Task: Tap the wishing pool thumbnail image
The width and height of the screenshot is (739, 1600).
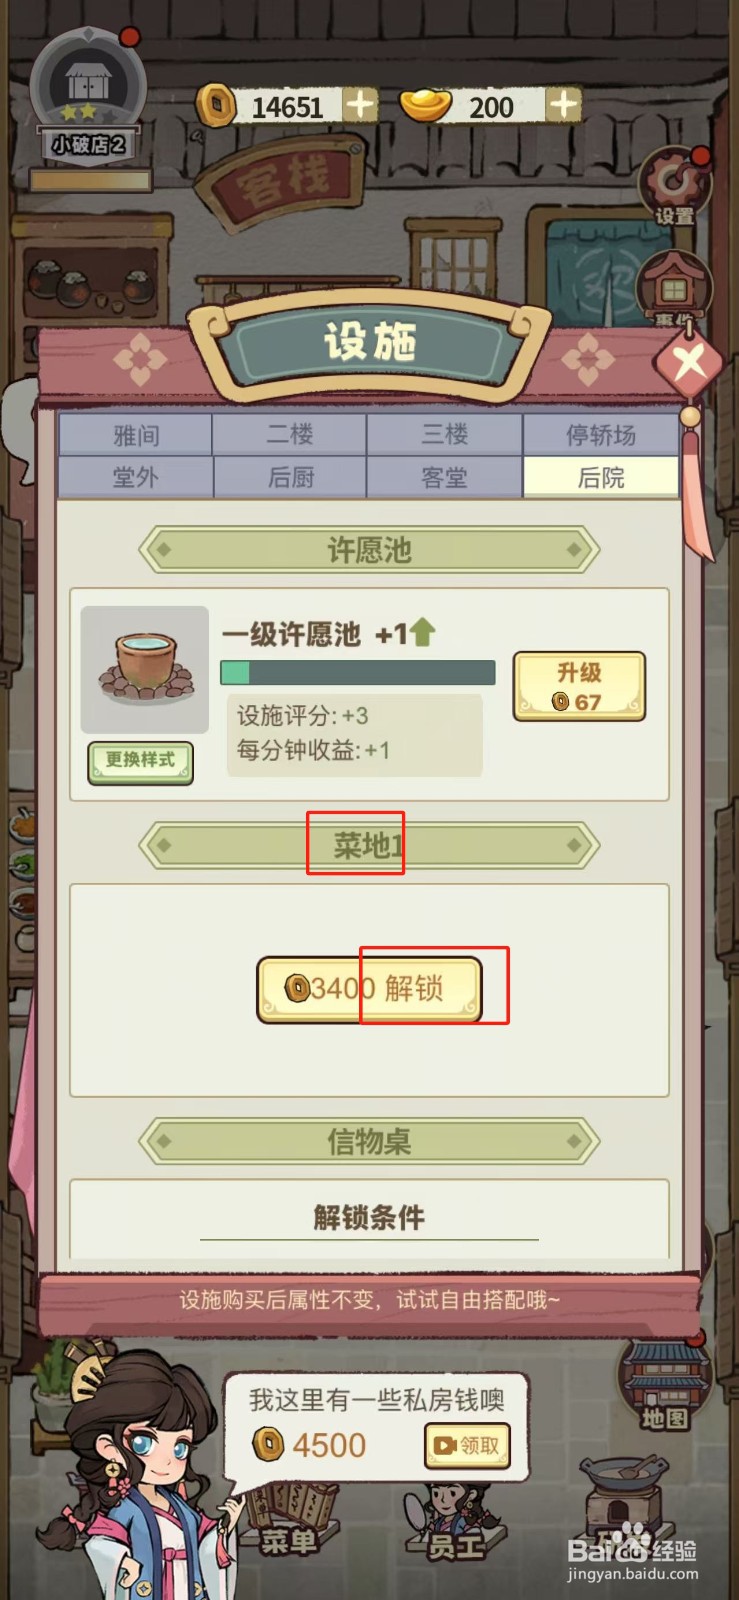Action: (145, 670)
